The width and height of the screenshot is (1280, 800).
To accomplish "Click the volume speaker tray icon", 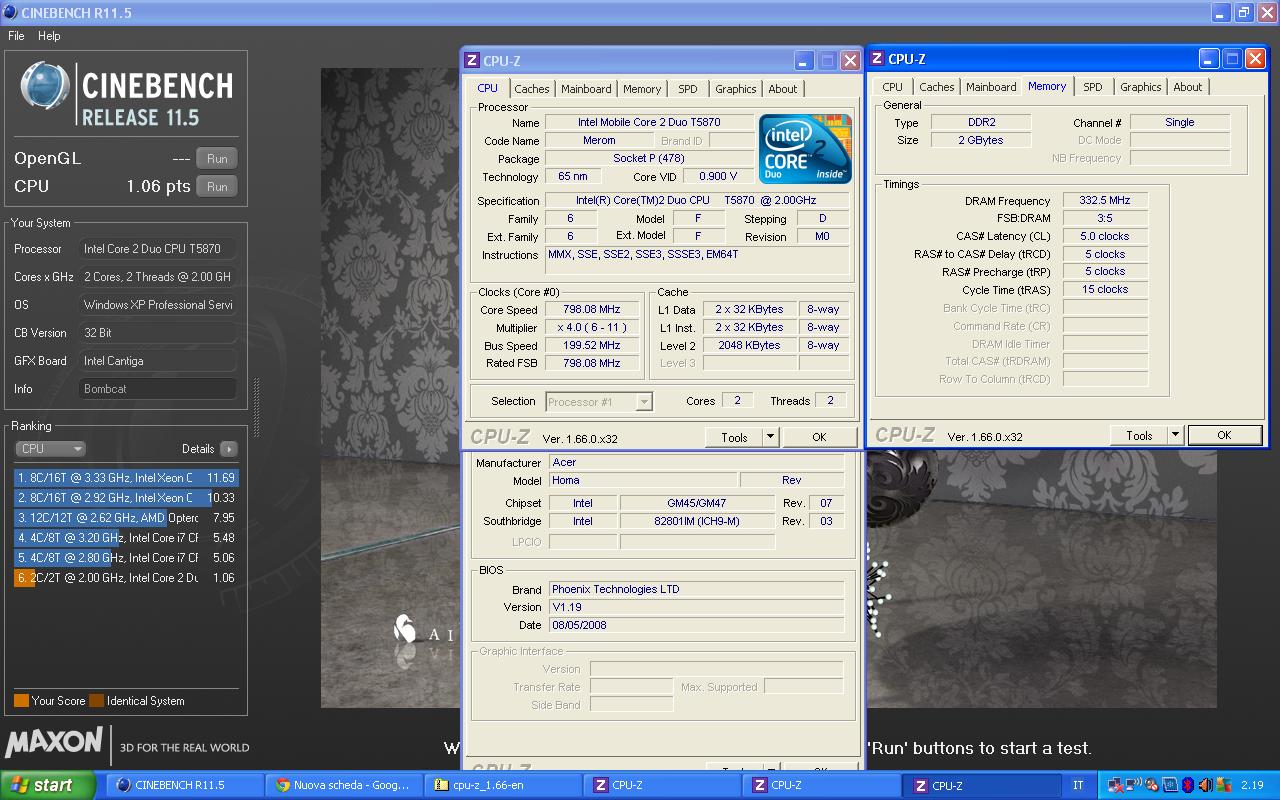I will pyautogui.click(x=1205, y=785).
